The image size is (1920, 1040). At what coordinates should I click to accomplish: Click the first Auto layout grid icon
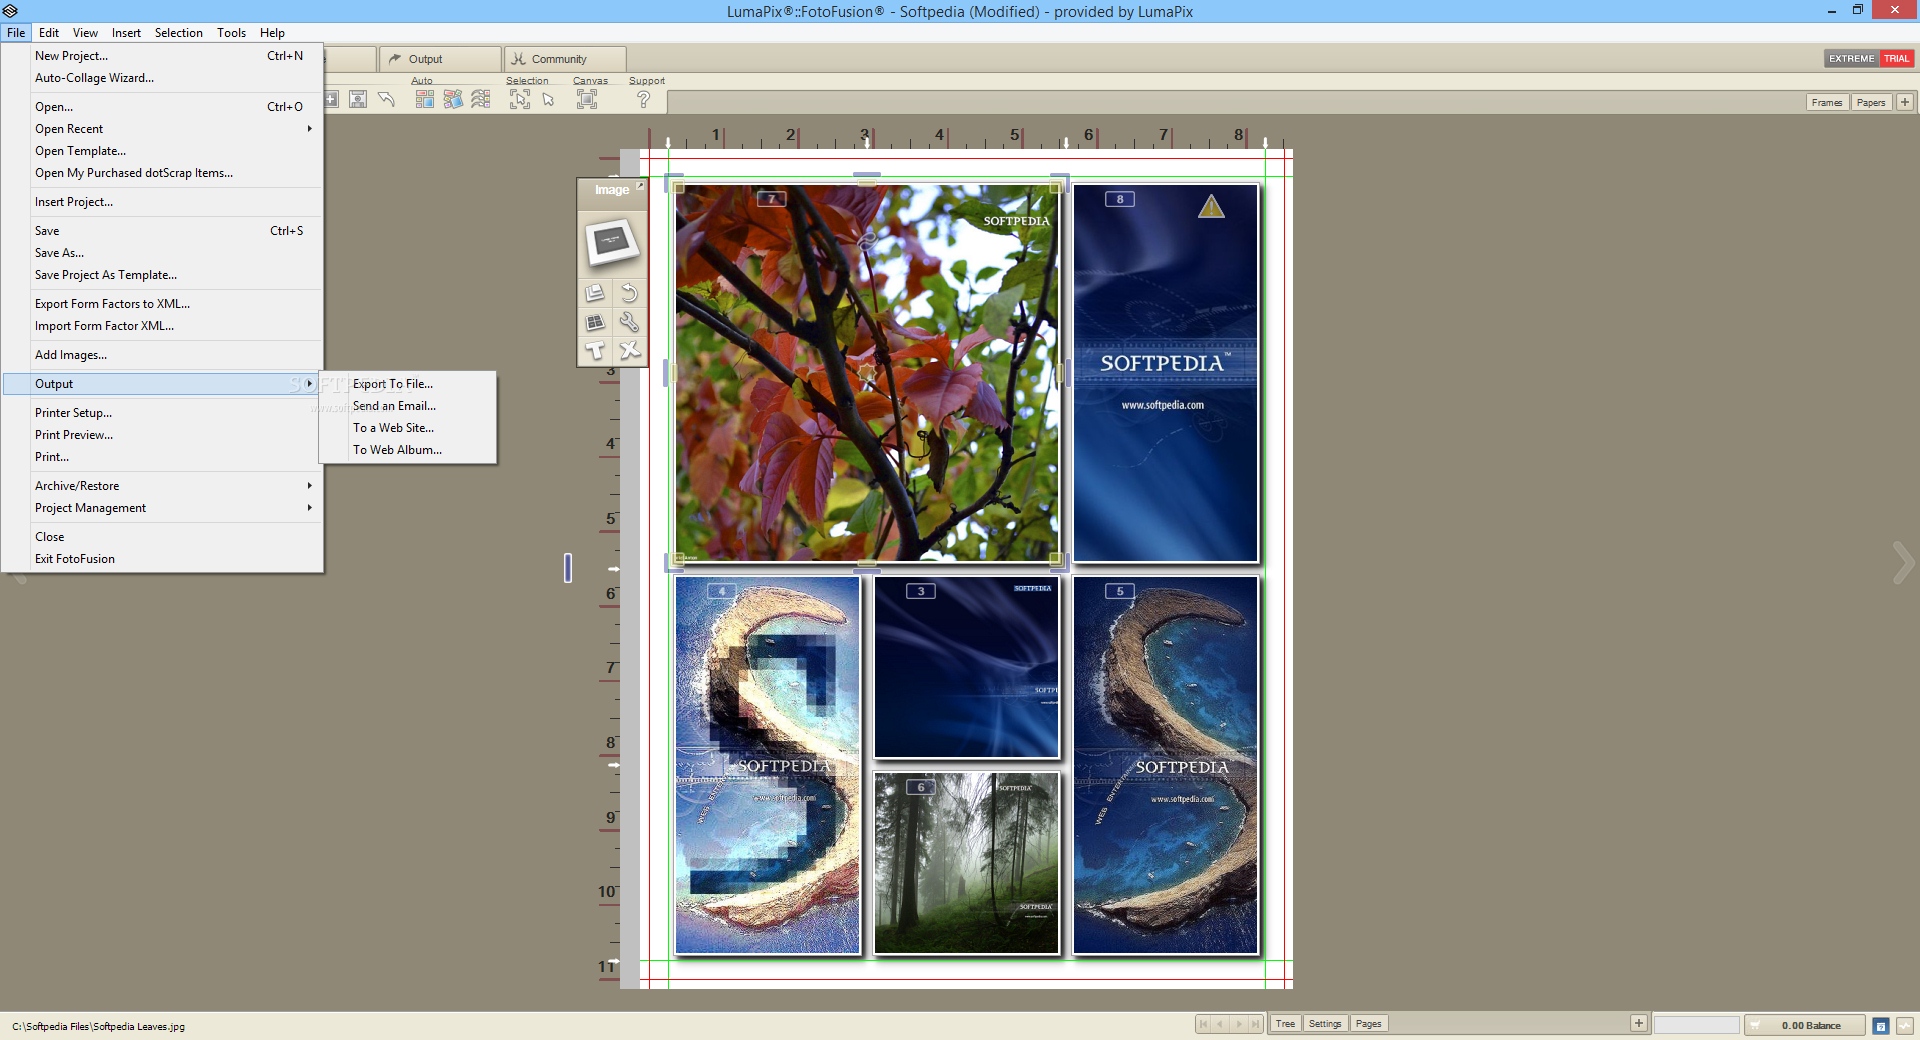(425, 99)
